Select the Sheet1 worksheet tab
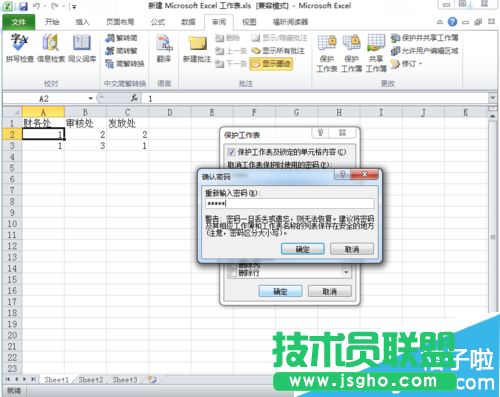 coord(57,380)
